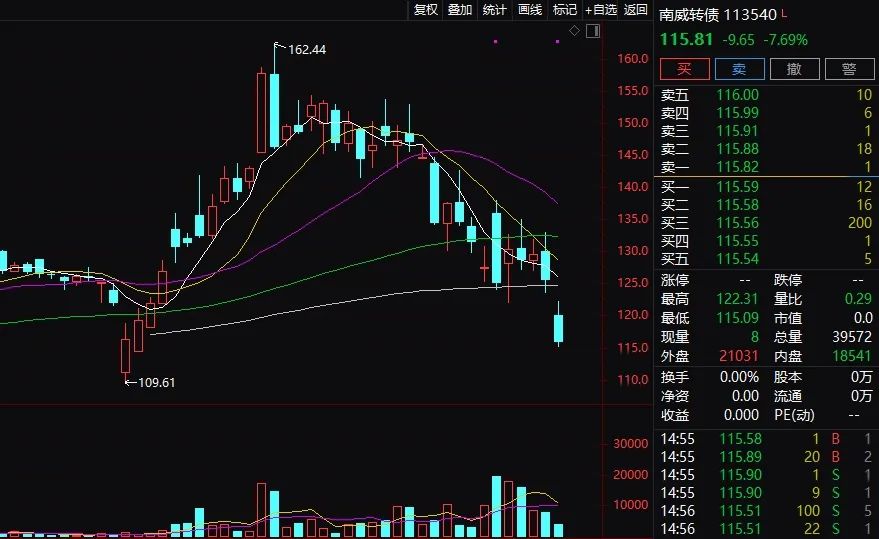Click the 警 alert button
This screenshot has width=879, height=539.
(x=849, y=69)
